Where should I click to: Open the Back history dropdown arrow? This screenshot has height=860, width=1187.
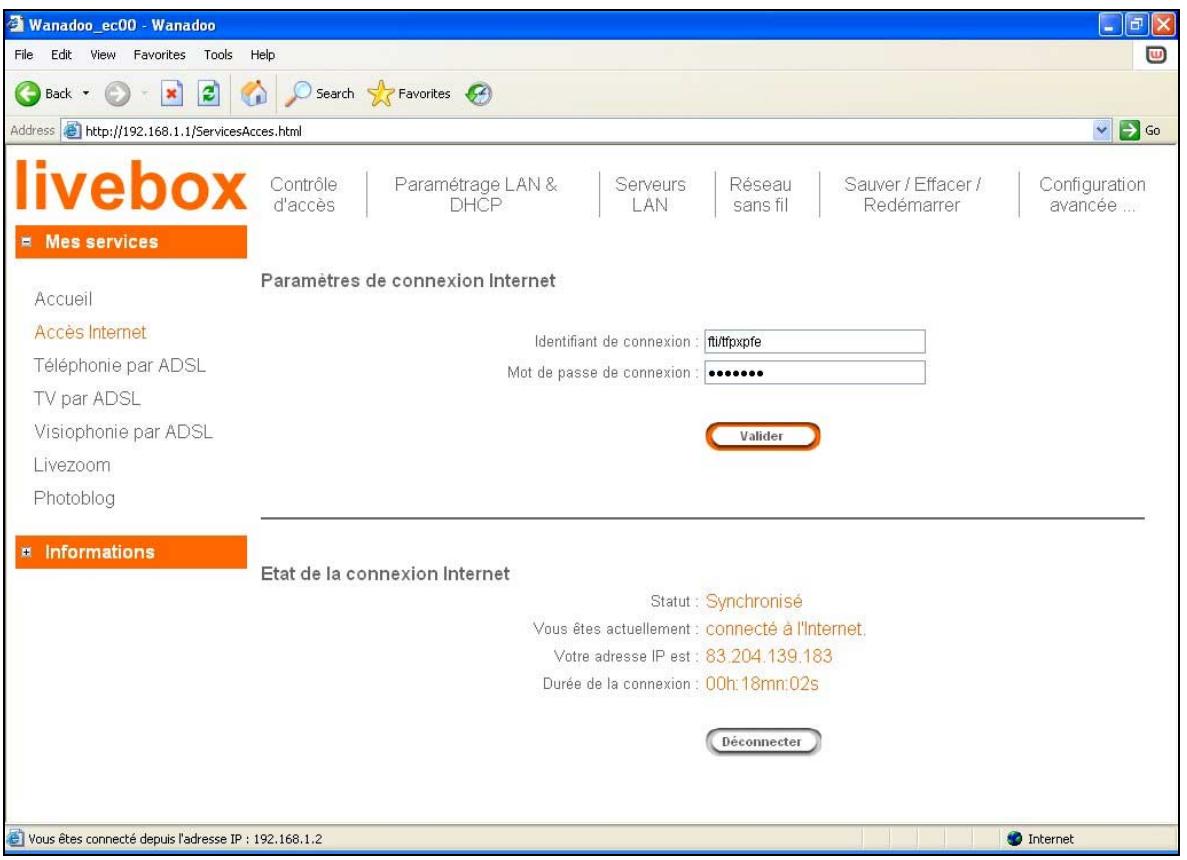(x=86, y=94)
